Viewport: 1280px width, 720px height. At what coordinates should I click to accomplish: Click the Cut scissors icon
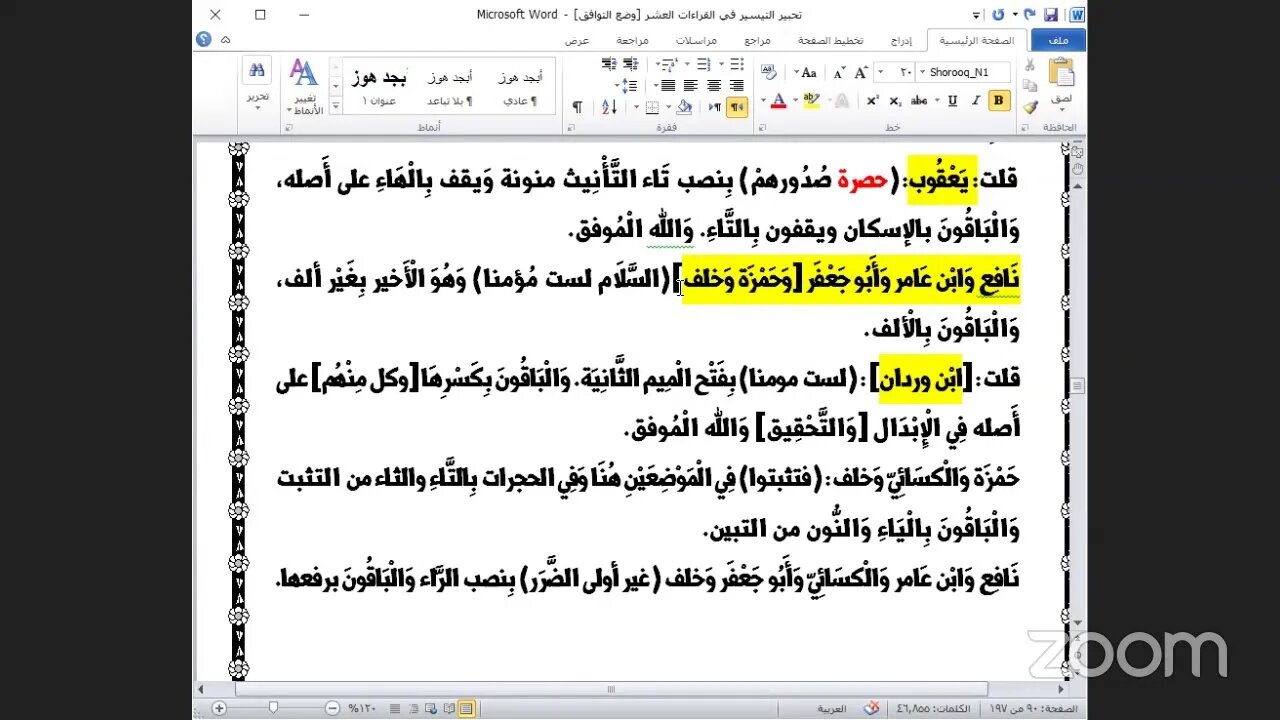1029,65
